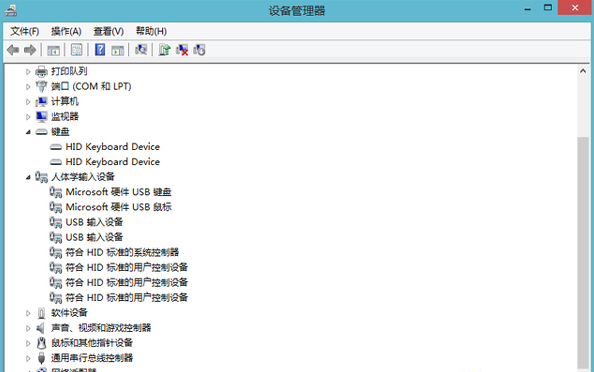Open the 帮助(H) menu

pos(151,31)
